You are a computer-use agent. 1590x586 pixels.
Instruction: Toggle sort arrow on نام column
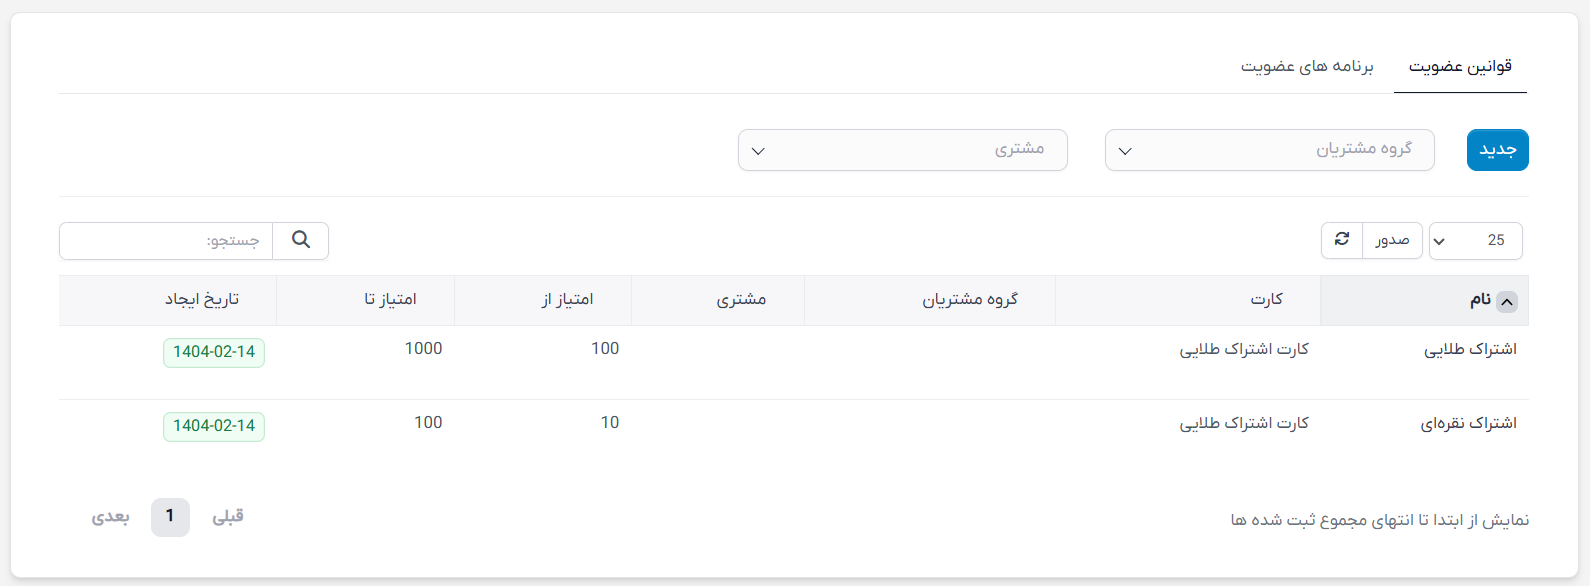click(1507, 302)
